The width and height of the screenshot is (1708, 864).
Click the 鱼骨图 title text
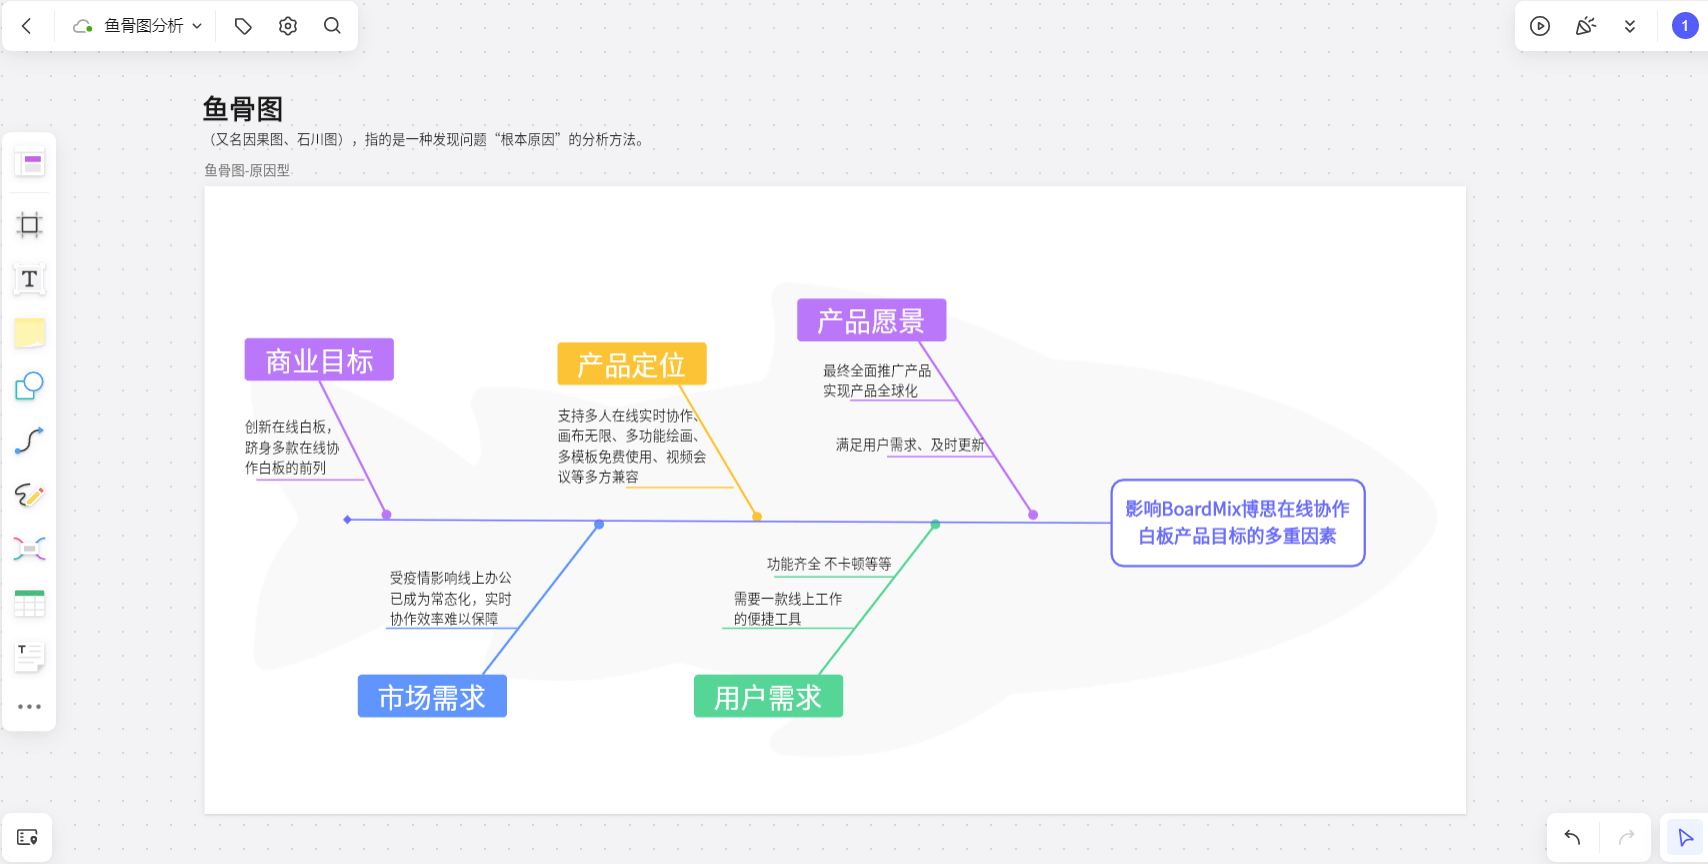(x=243, y=109)
